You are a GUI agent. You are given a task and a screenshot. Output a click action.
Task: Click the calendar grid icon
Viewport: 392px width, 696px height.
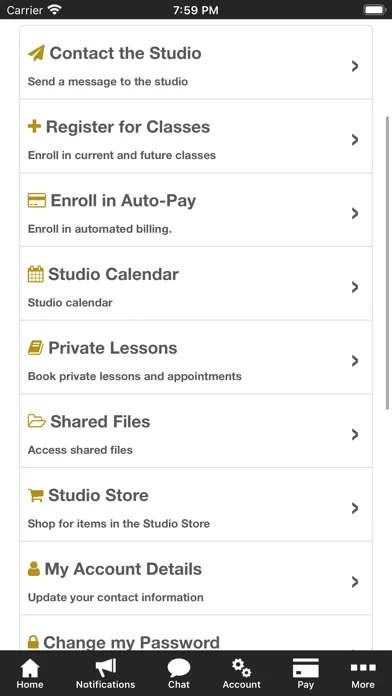tap(36, 274)
